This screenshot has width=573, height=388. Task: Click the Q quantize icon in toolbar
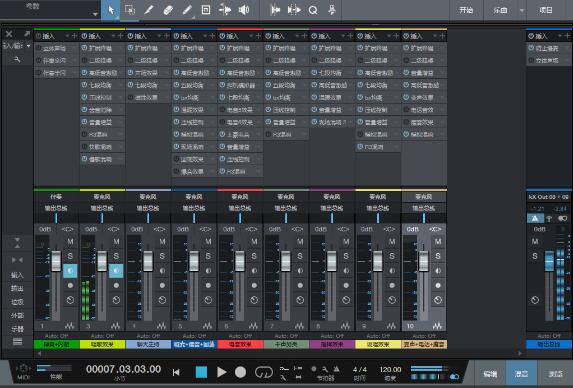tap(313, 10)
